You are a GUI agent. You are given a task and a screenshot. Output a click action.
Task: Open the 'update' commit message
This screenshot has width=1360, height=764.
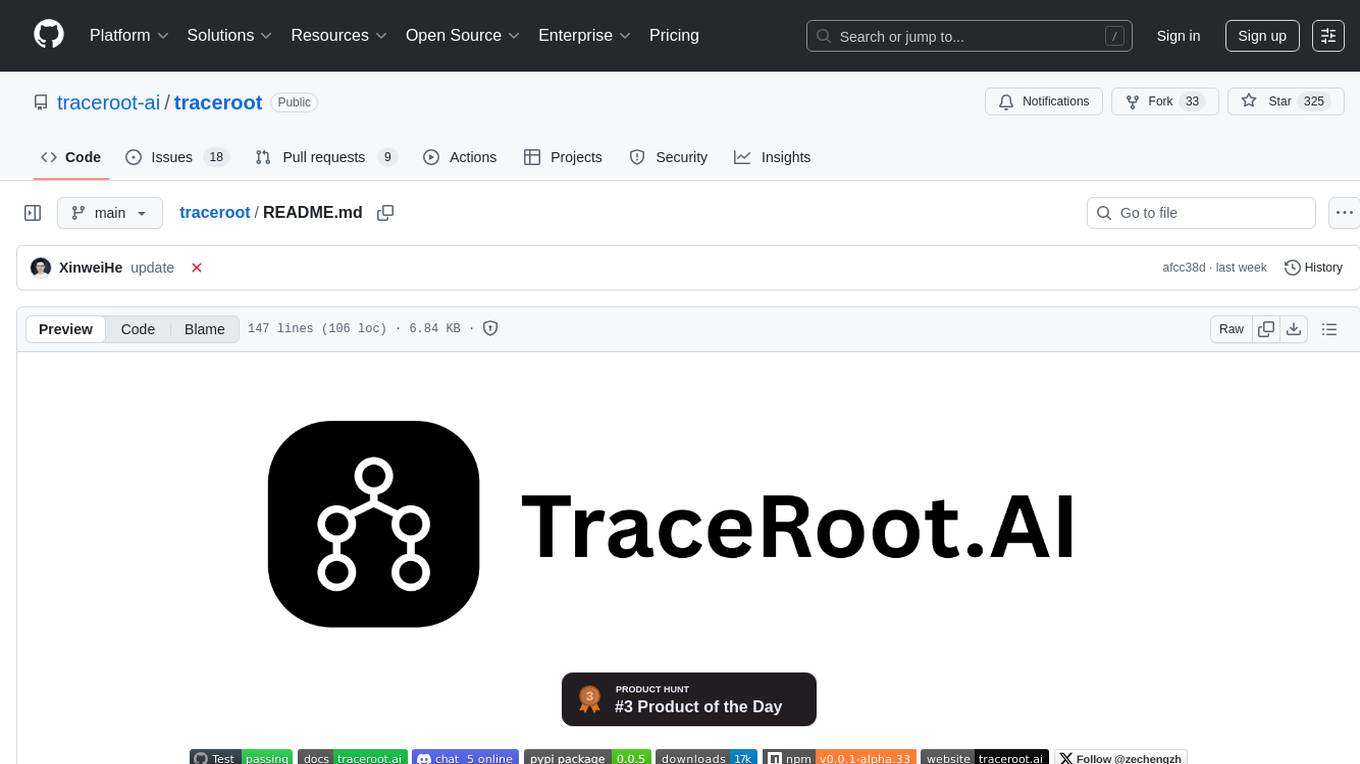[152, 267]
